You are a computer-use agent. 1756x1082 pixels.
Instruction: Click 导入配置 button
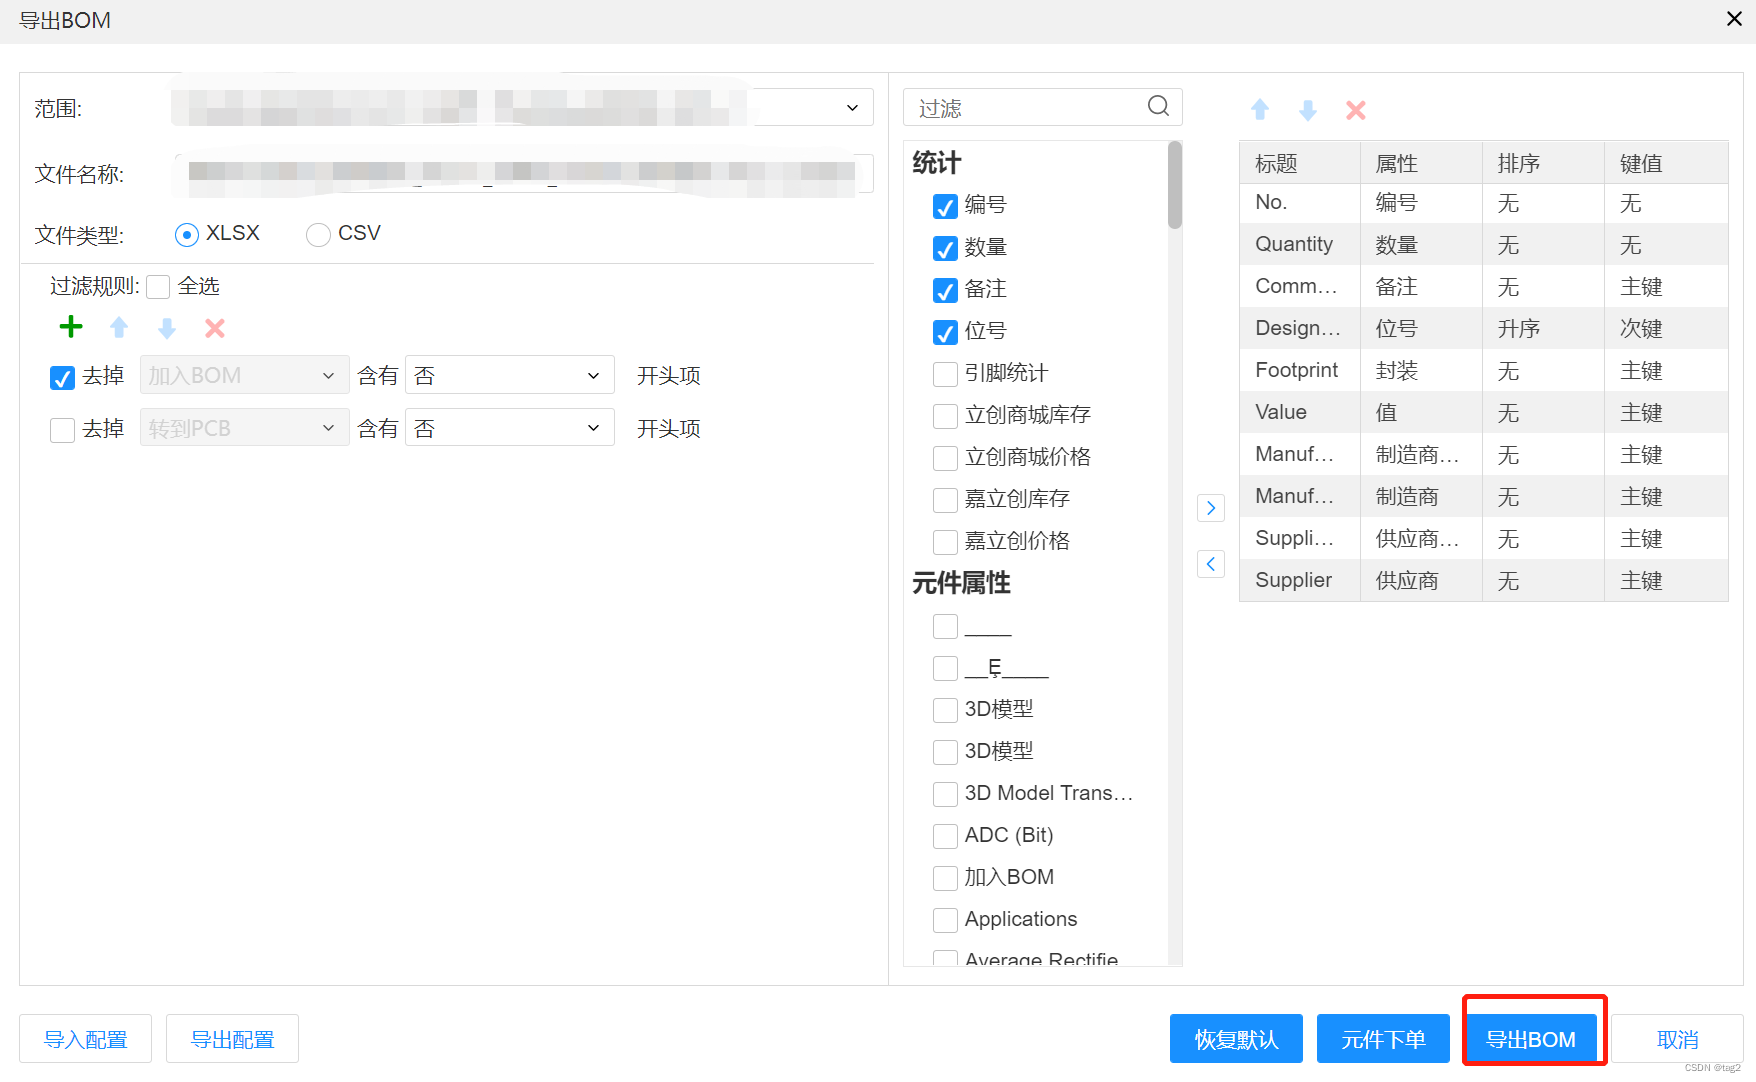pos(85,1039)
